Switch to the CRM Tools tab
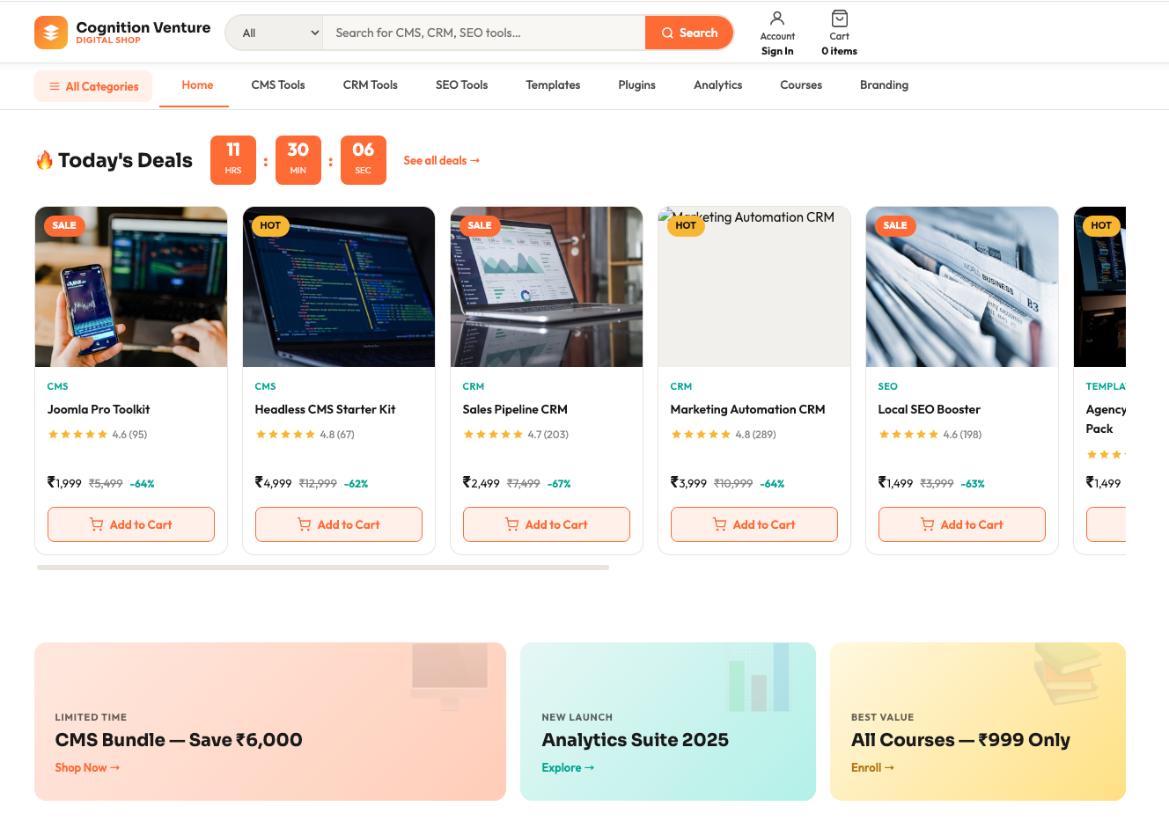 (370, 85)
